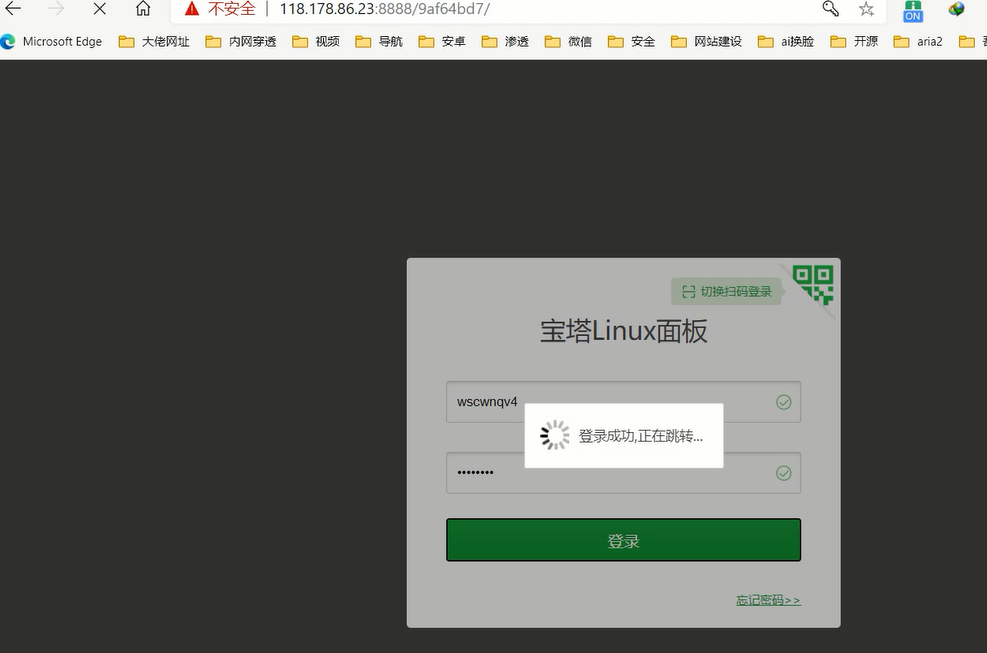Click the address bar URL 118.178.86.23:8888
The image size is (987, 653).
[385, 9]
